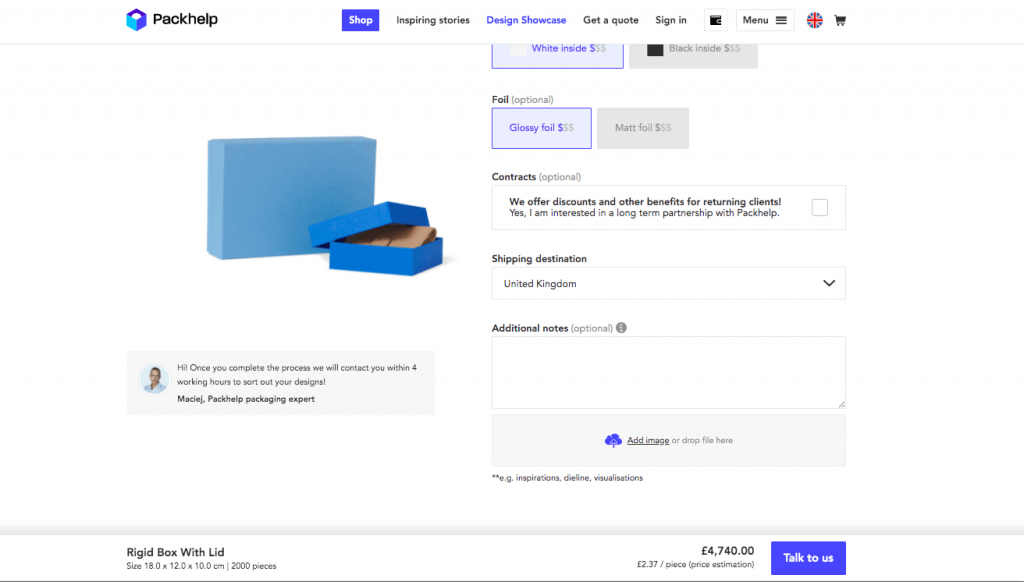The width and height of the screenshot is (1024, 582).
Task: Choose the Black inside color option
Action: 693,47
